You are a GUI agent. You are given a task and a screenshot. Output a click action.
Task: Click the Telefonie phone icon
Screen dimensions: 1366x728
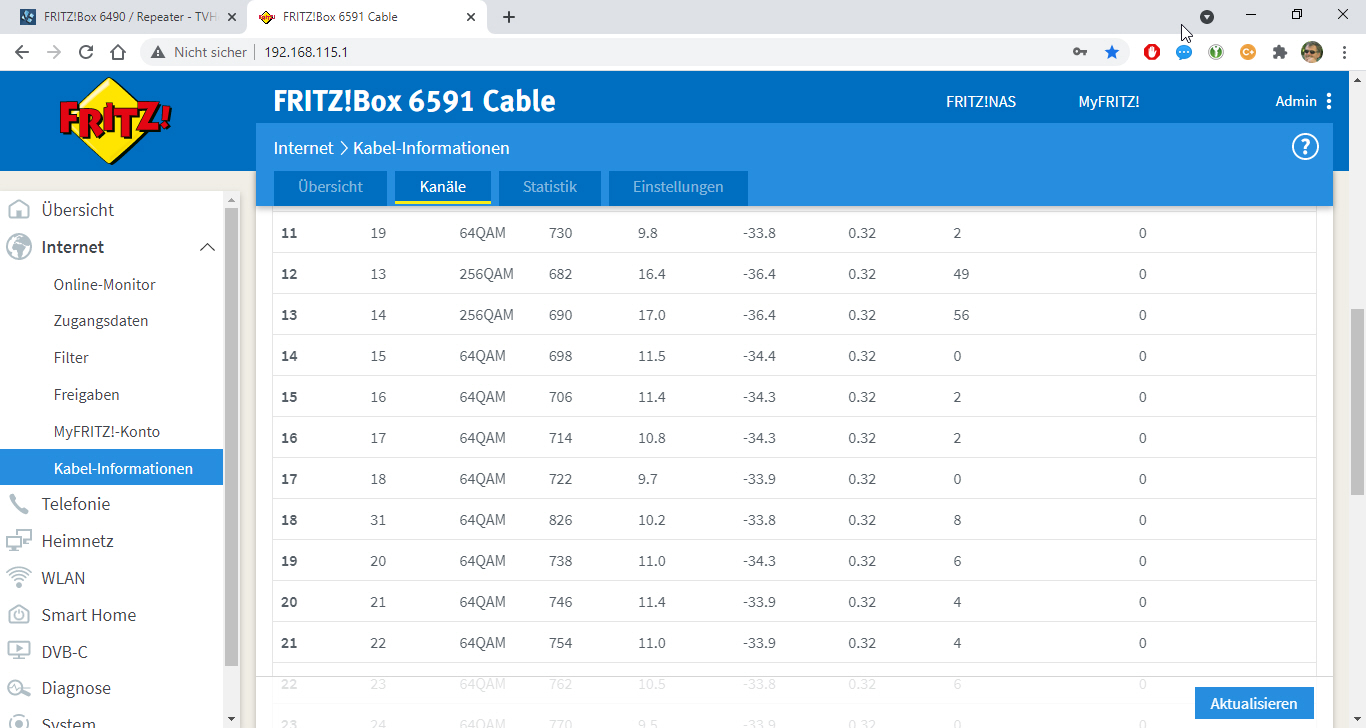[18, 504]
